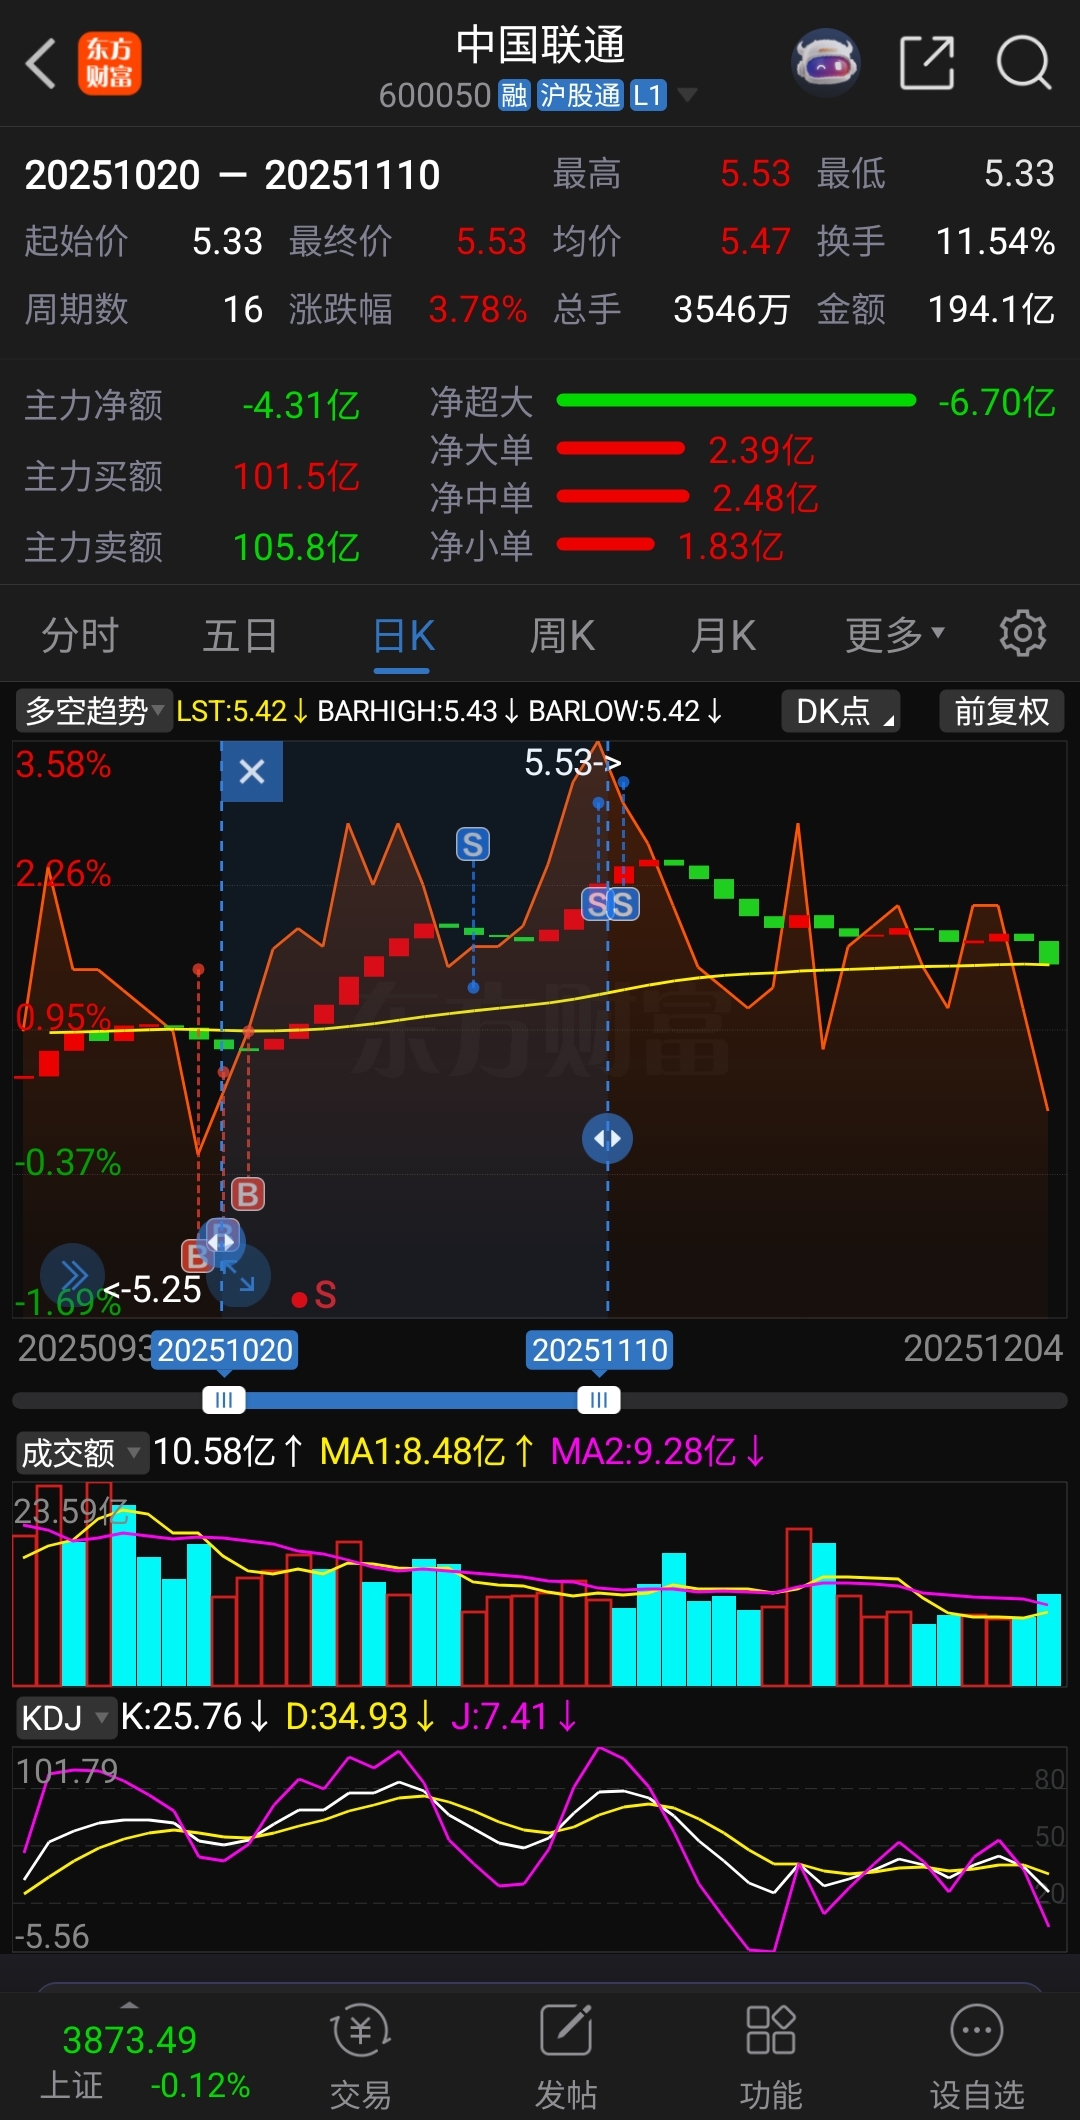Tap the expand double-chevron icon on chart
The image size is (1080, 2120).
[72, 1276]
